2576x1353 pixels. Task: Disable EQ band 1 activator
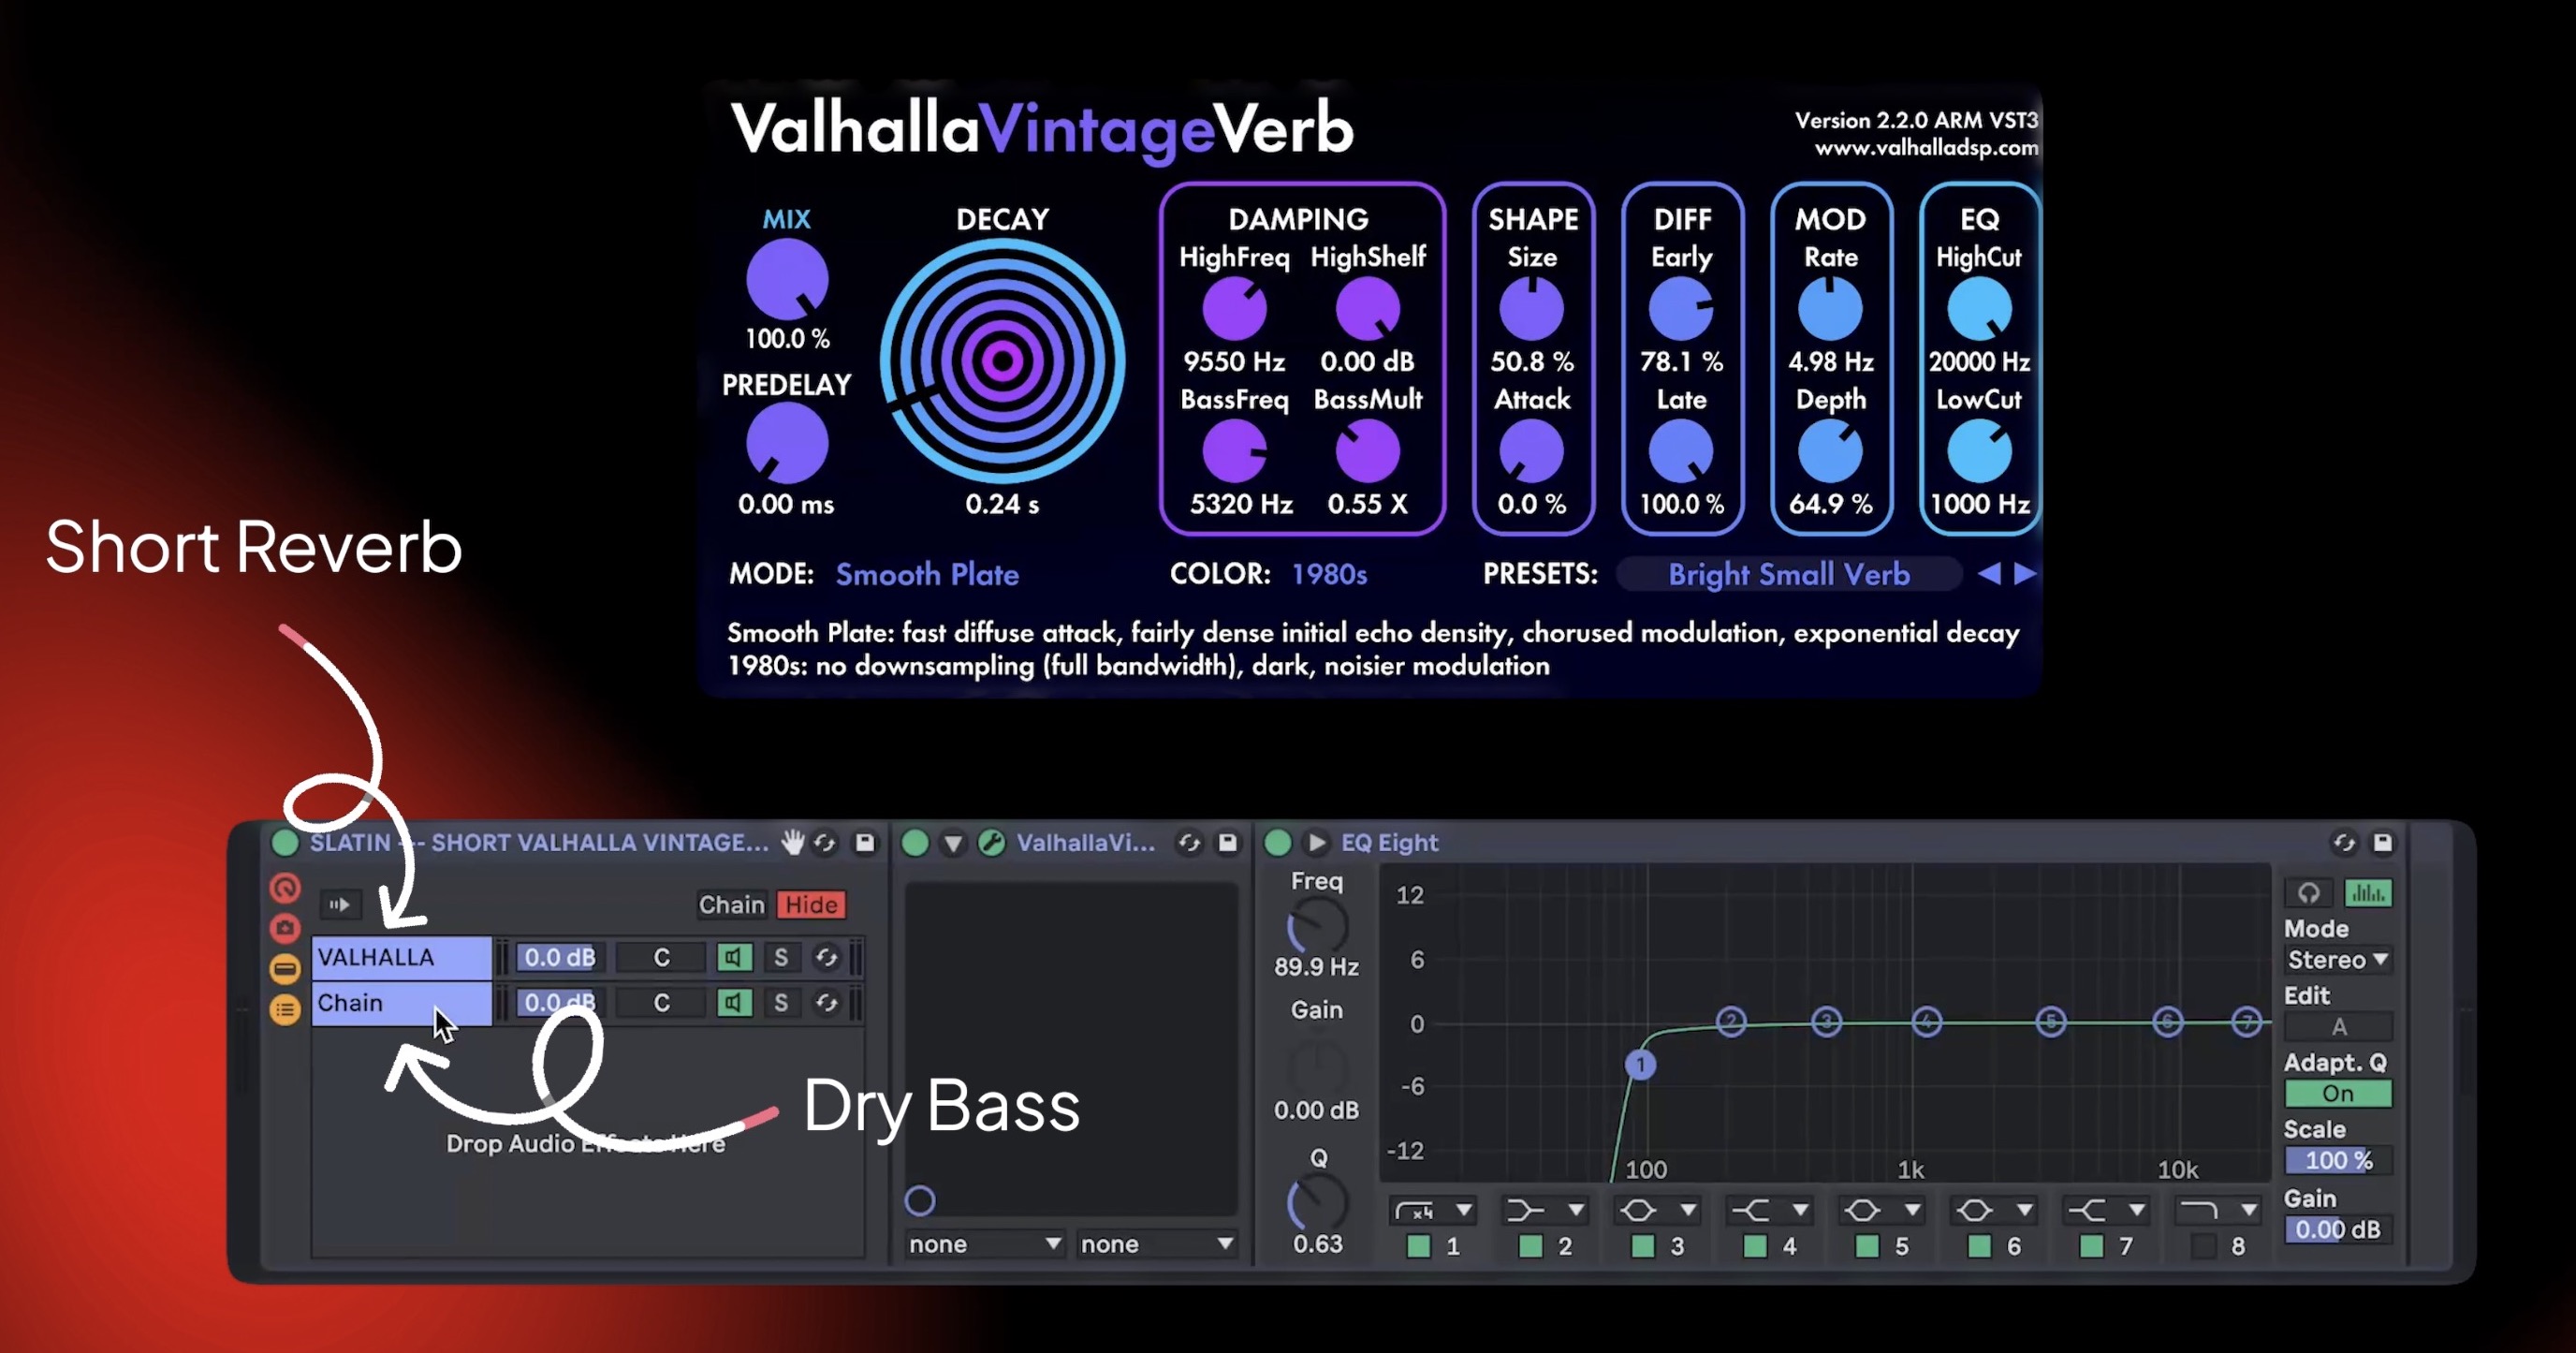click(x=1418, y=1246)
